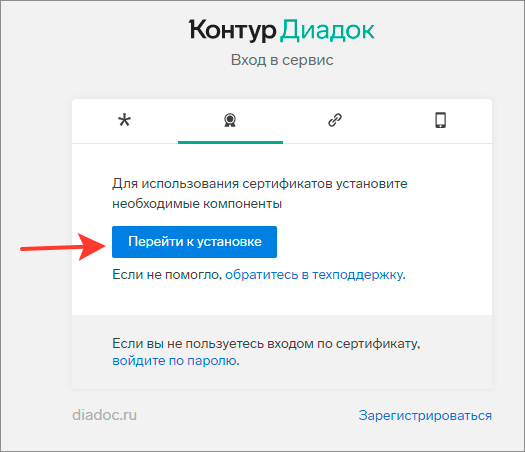
Task: Follow the войдите по паролю link
Action: click(x=174, y=361)
